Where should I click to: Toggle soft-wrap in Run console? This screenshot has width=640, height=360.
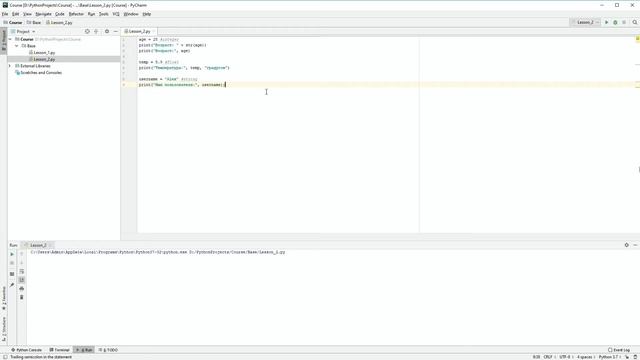coord(22,271)
